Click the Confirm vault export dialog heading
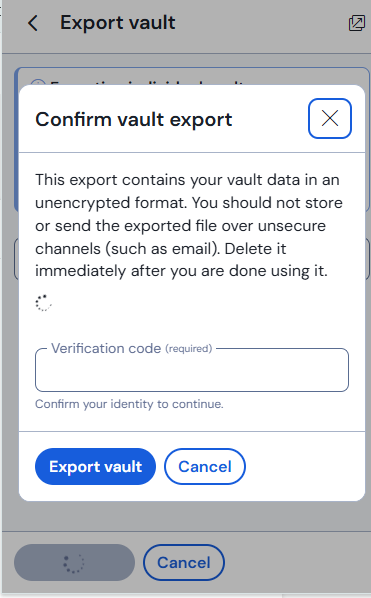Image resolution: width=371 pixels, height=598 pixels. click(134, 119)
